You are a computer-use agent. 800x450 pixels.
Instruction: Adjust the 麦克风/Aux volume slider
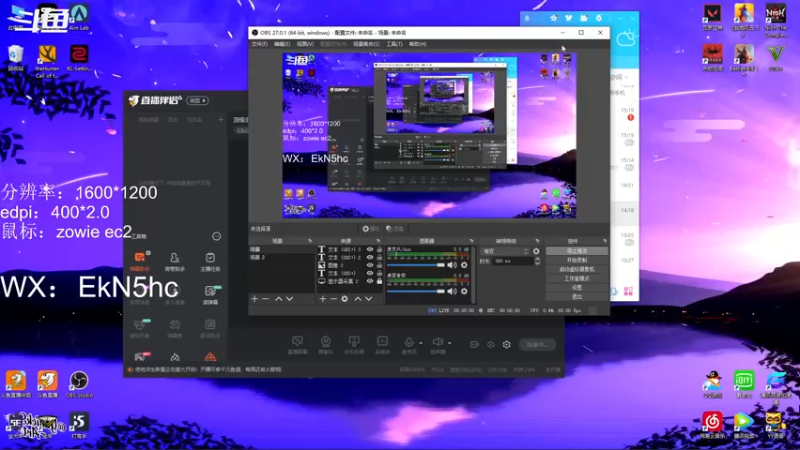coord(416,265)
